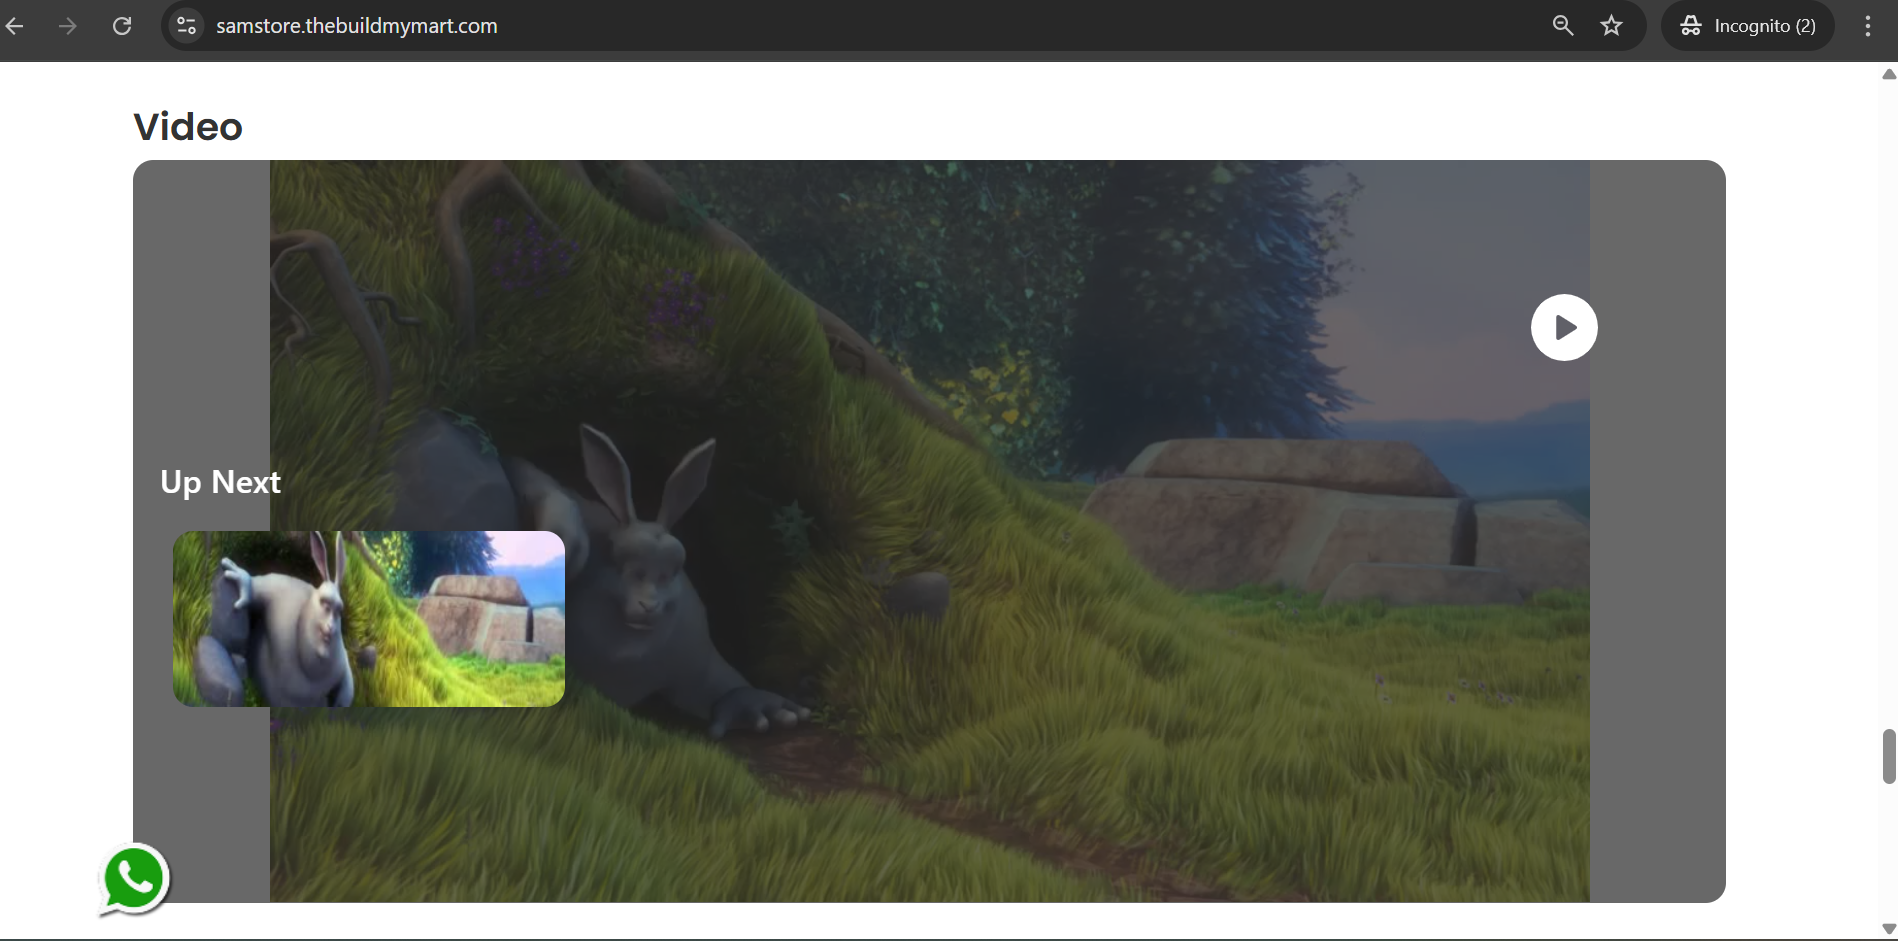Click the scrollbar up arrow
Viewport: 1898px width, 941px height.
point(1889,74)
